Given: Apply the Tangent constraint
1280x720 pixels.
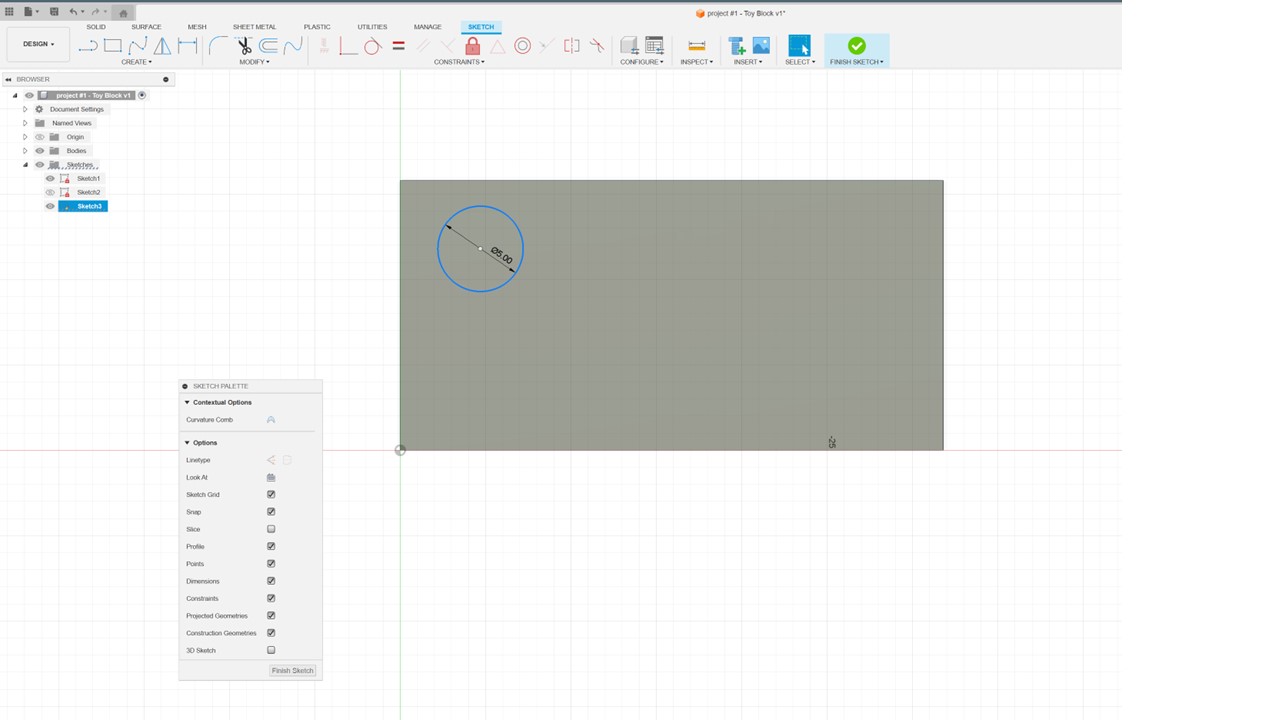Looking at the screenshot, I should click(372, 46).
